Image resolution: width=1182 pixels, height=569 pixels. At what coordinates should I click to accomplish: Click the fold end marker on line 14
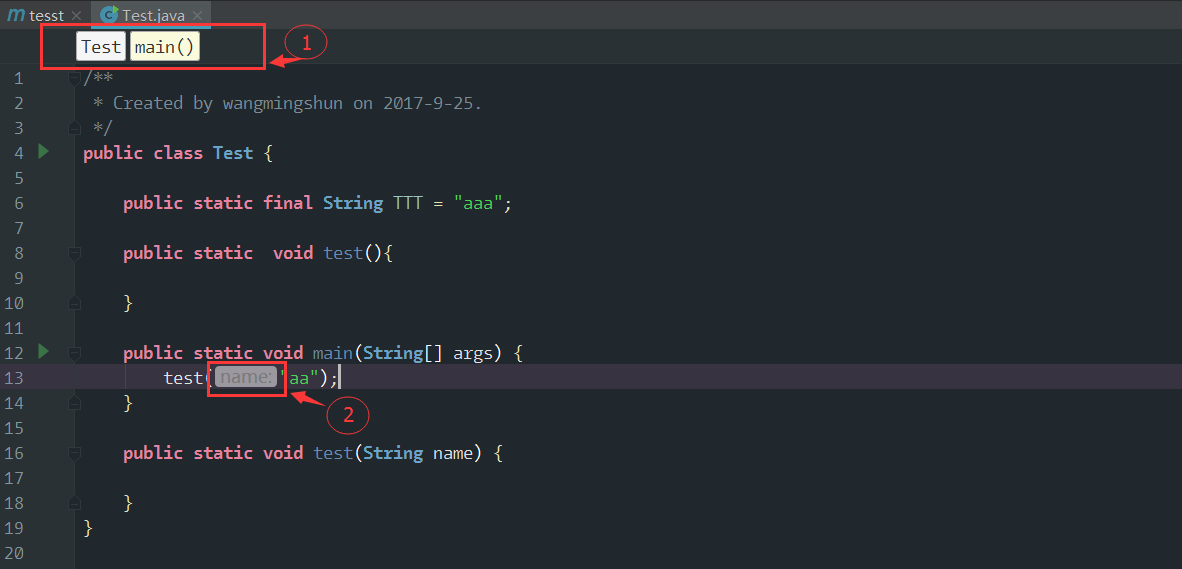[x=74, y=402]
